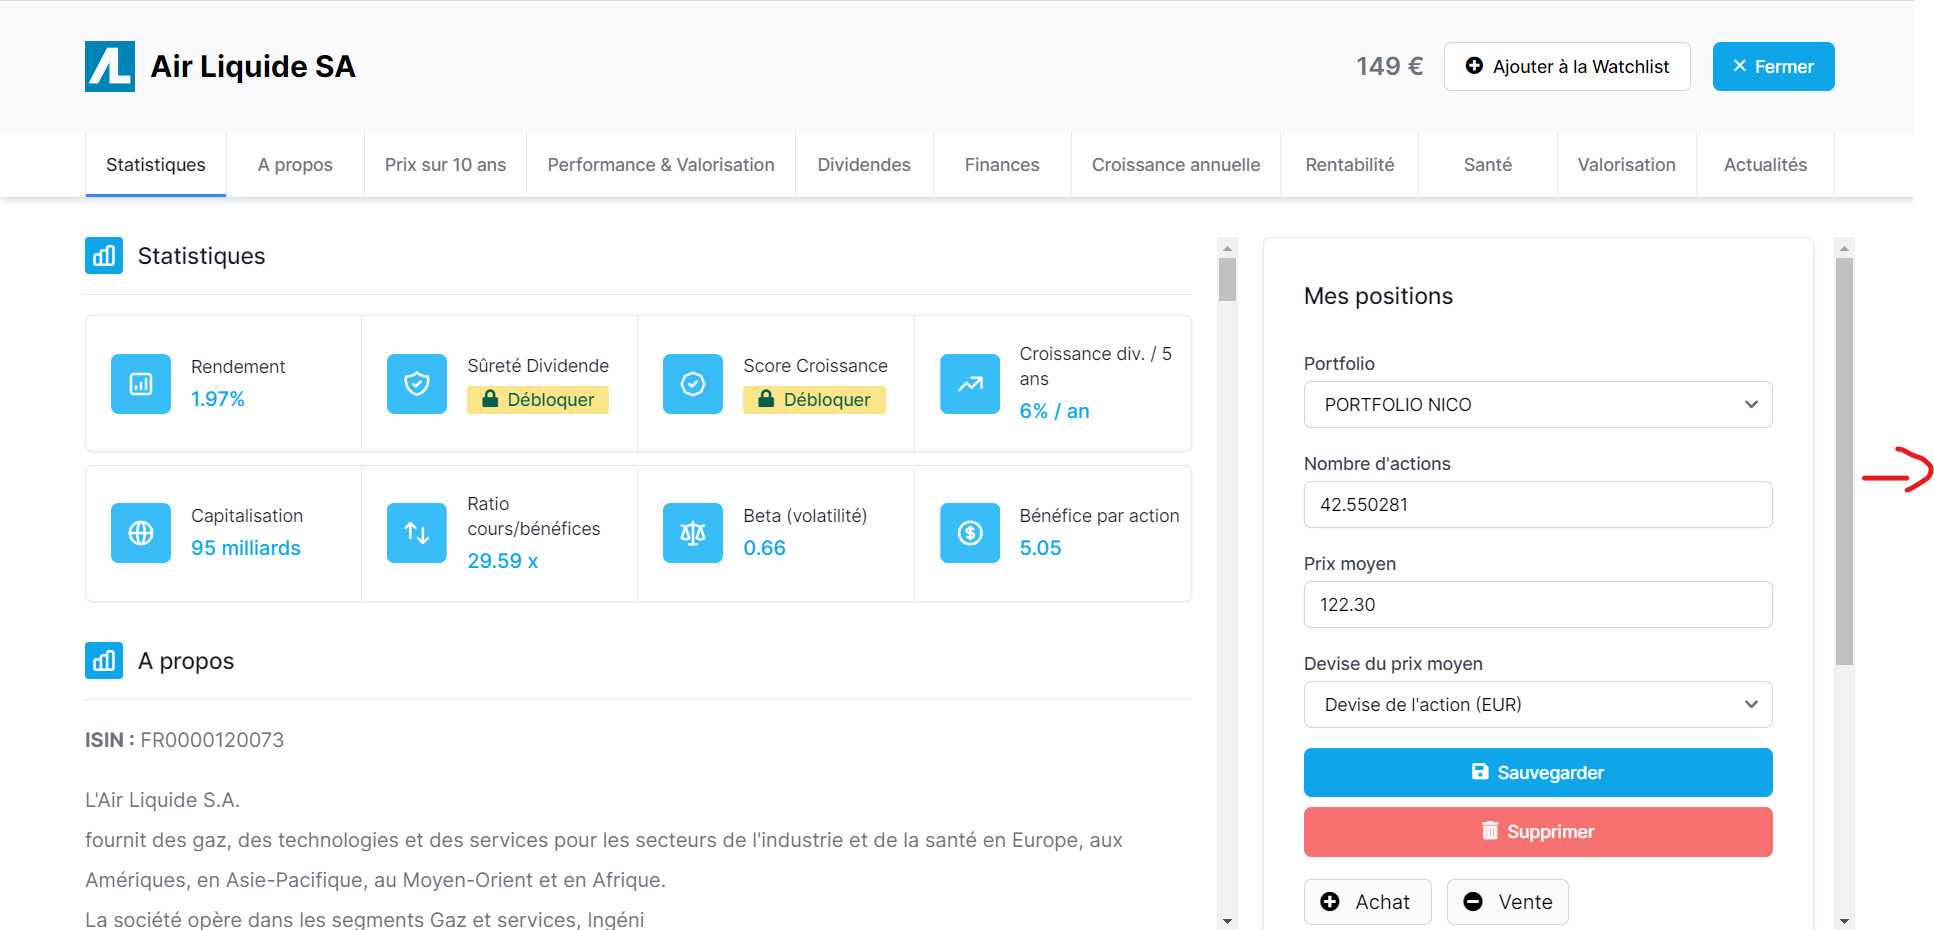Click the main content scrollbar thumb
1934x930 pixels.
click(1227, 279)
